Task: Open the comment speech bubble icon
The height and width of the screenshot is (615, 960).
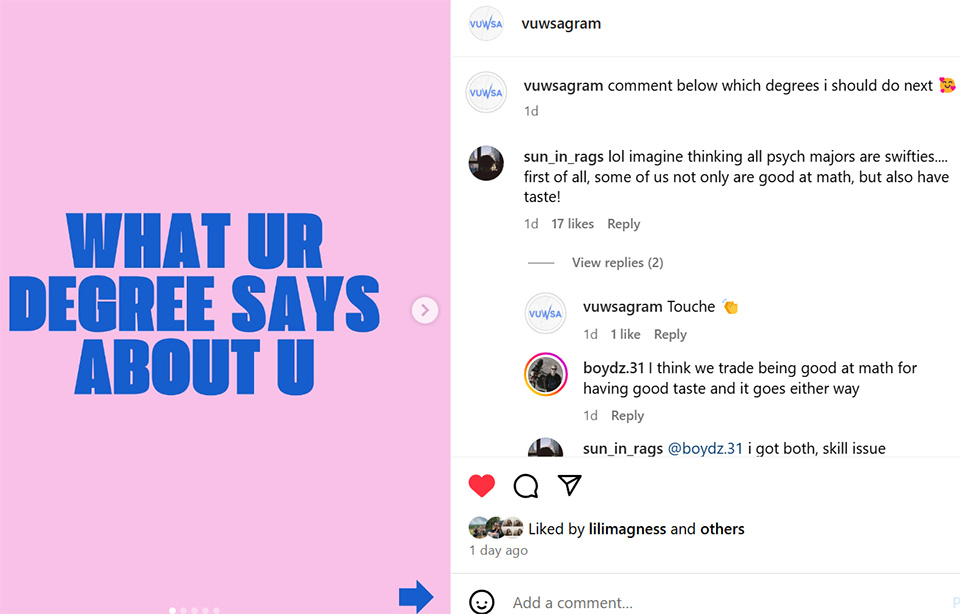Action: (x=526, y=486)
